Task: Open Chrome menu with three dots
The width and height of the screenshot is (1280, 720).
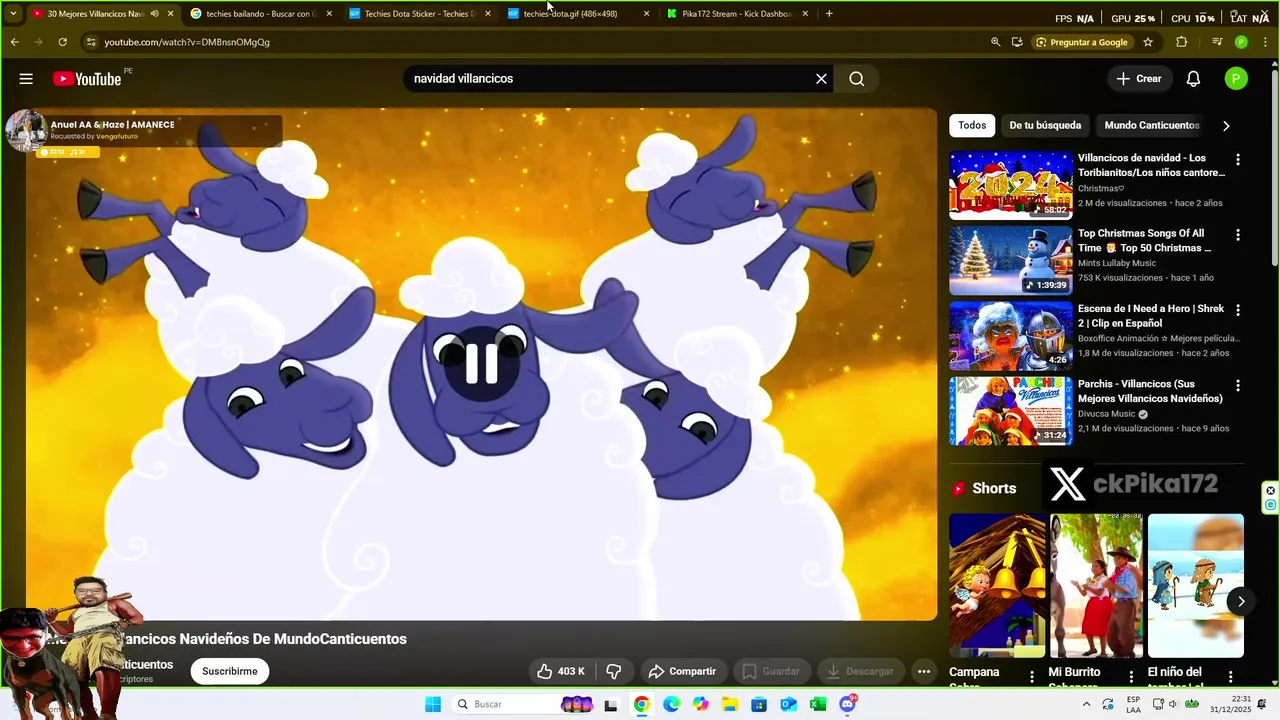Action: [1265, 42]
